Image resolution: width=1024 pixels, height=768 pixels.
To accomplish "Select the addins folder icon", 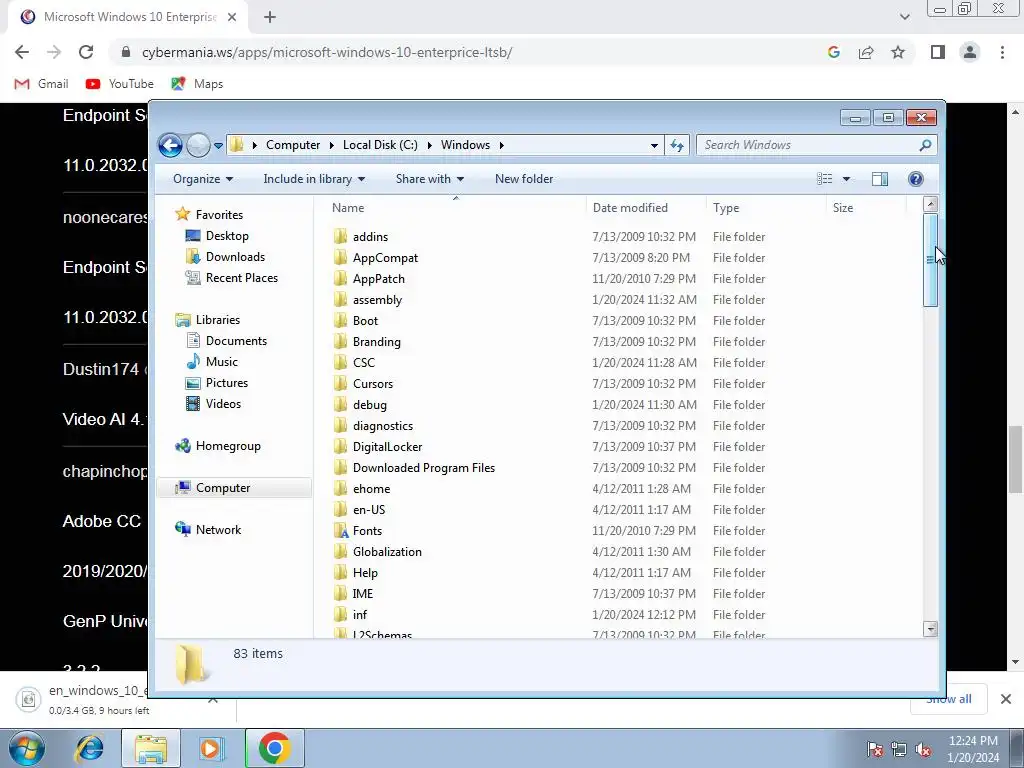I will [340, 236].
